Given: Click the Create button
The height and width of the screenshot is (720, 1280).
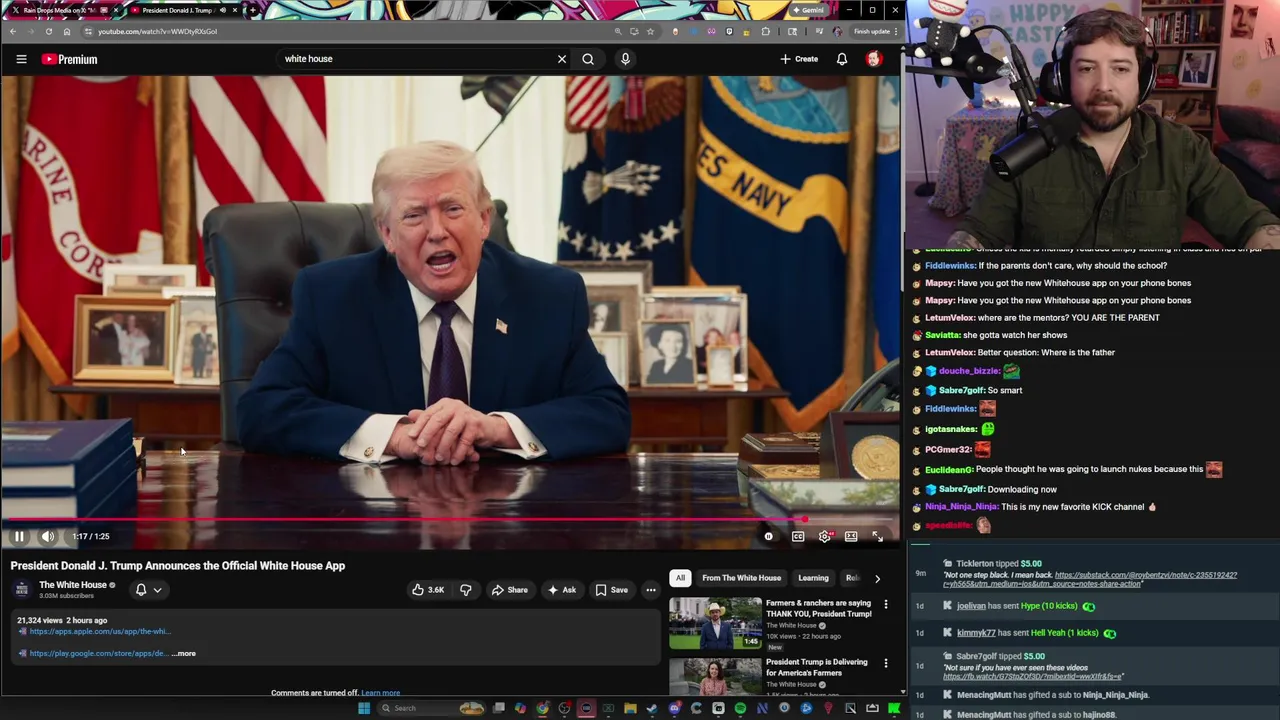Looking at the screenshot, I should pos(799,59).
